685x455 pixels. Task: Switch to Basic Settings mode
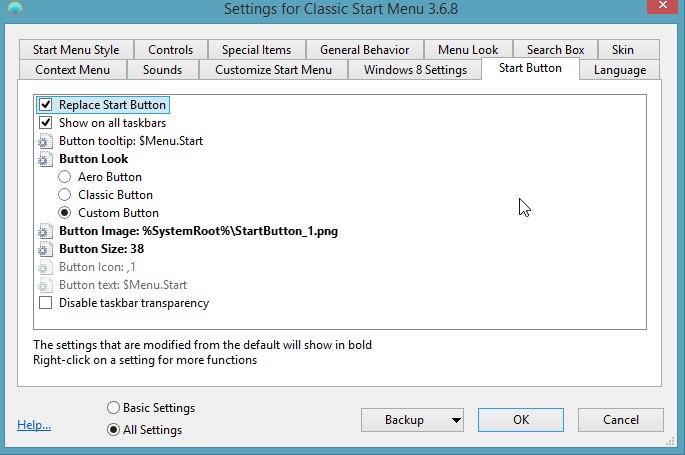coord(112,408)
